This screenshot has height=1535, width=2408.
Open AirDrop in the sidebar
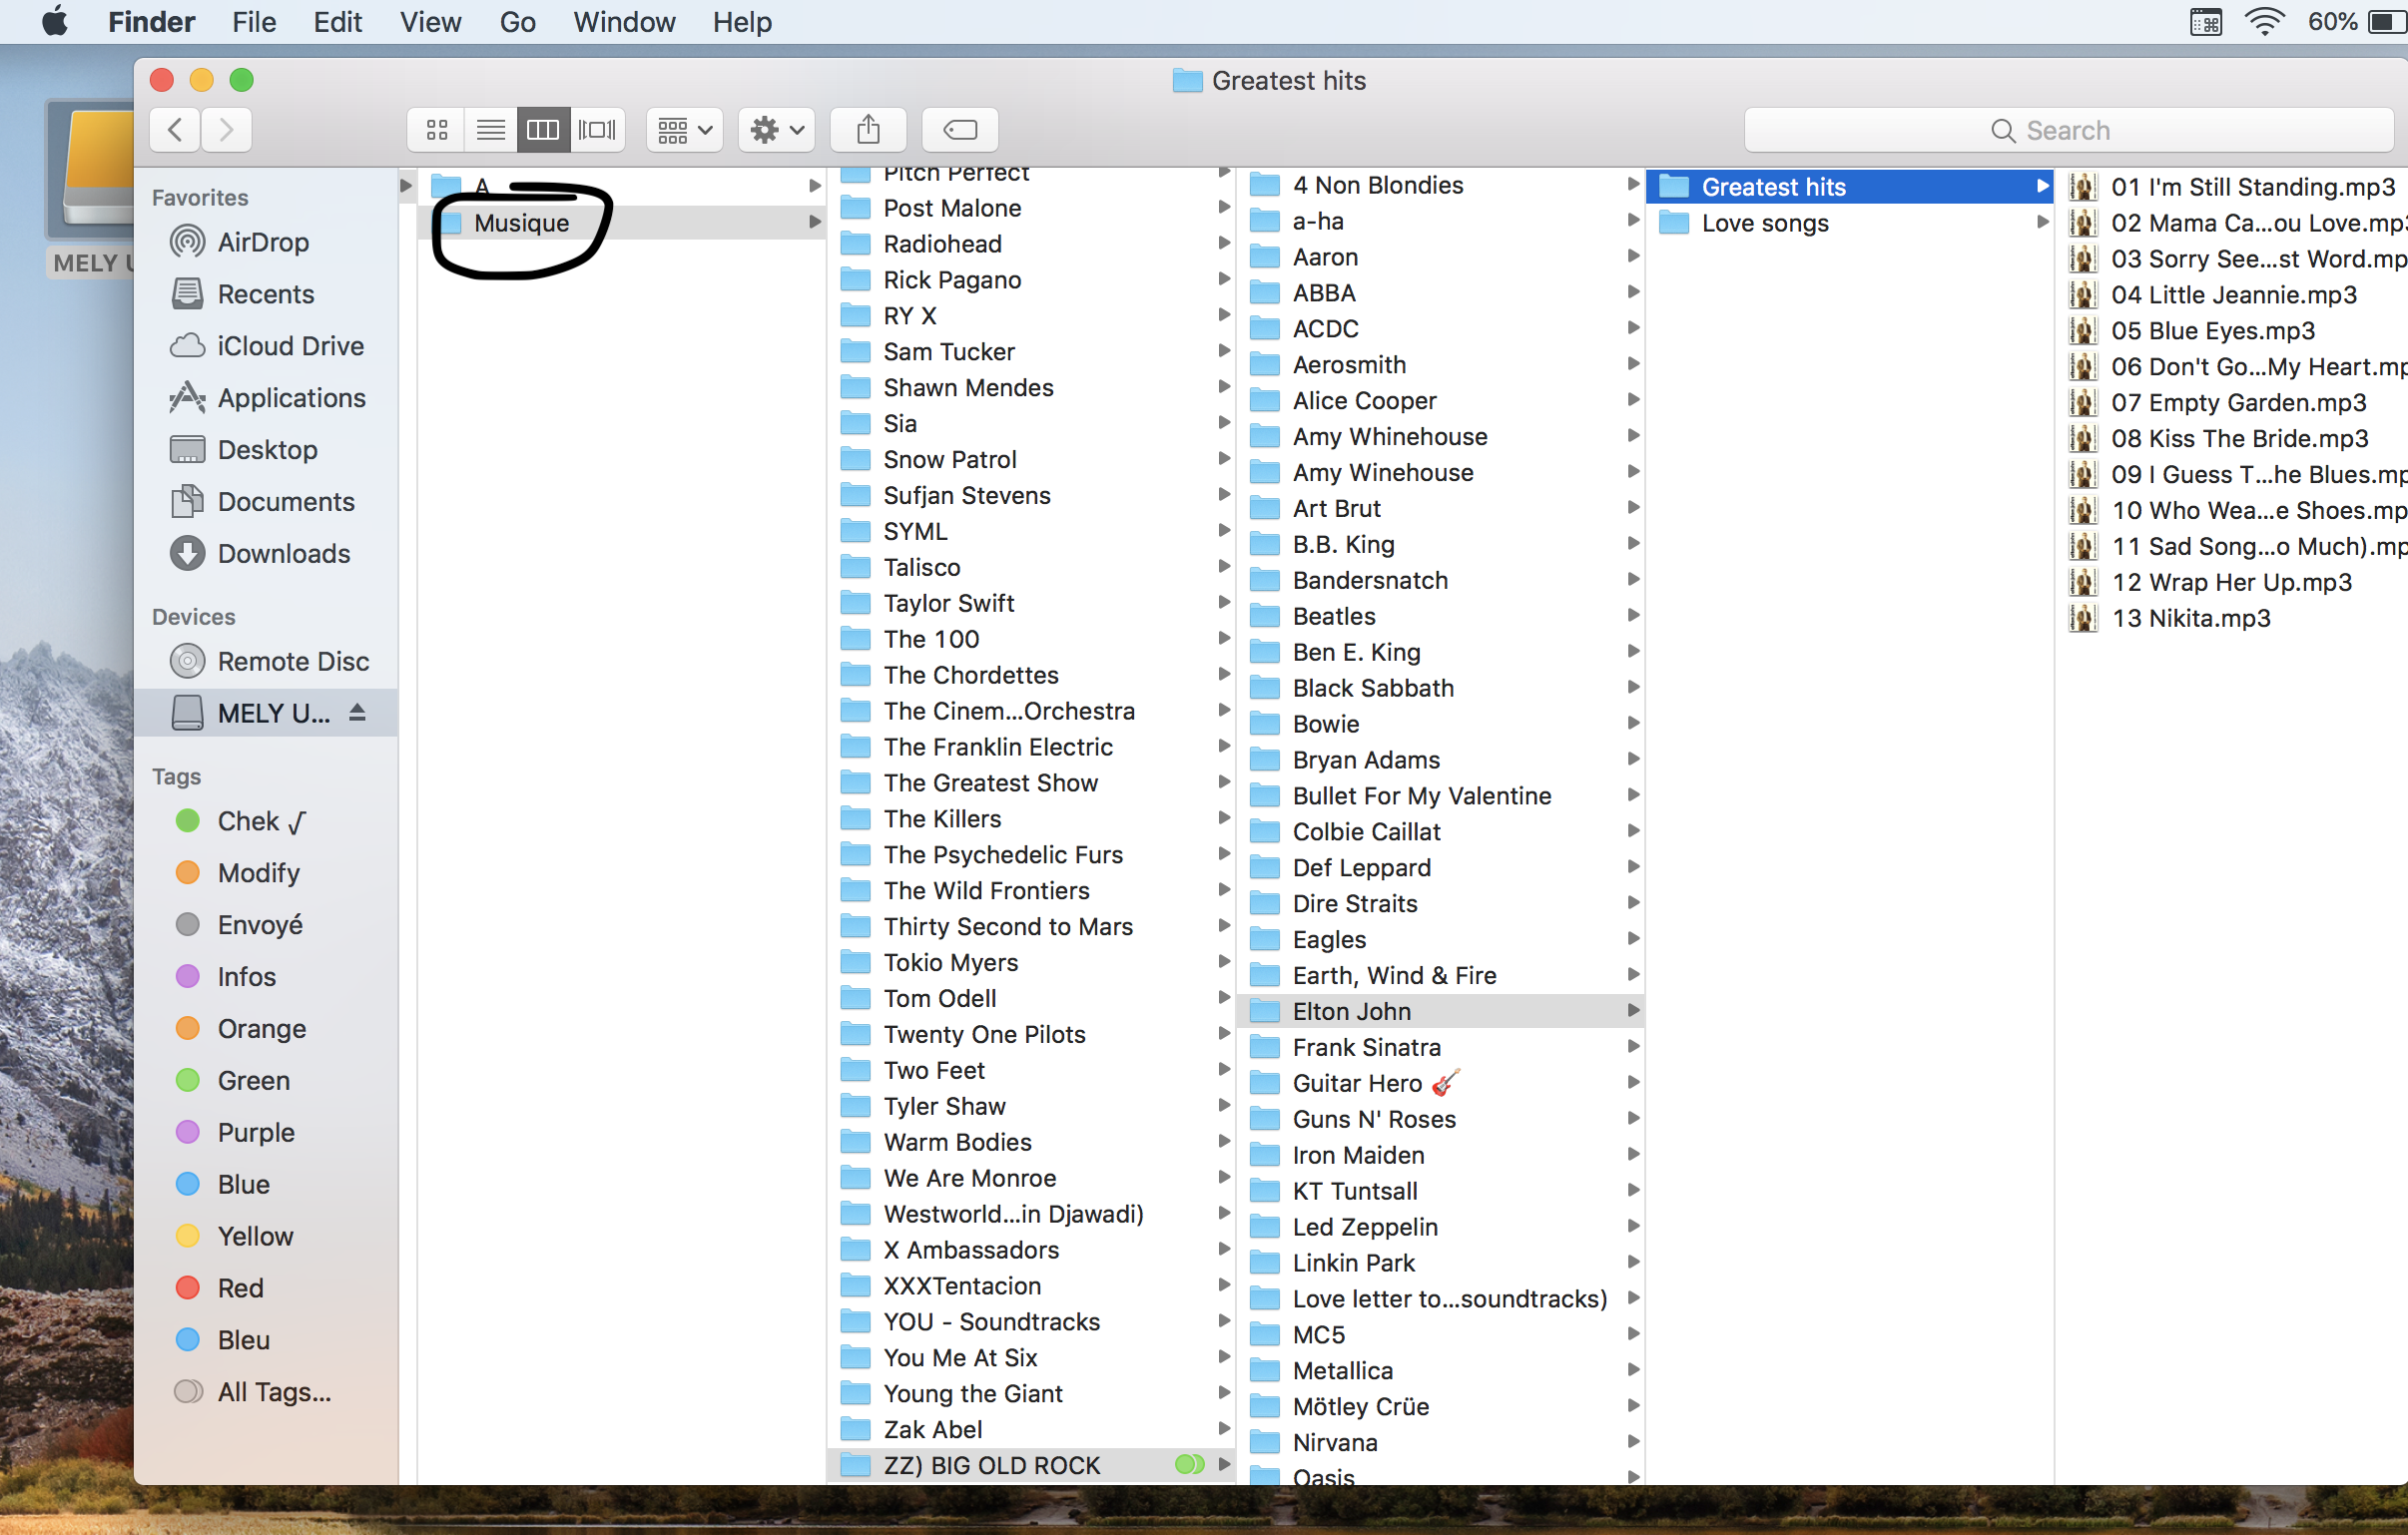tap(263, 242)
